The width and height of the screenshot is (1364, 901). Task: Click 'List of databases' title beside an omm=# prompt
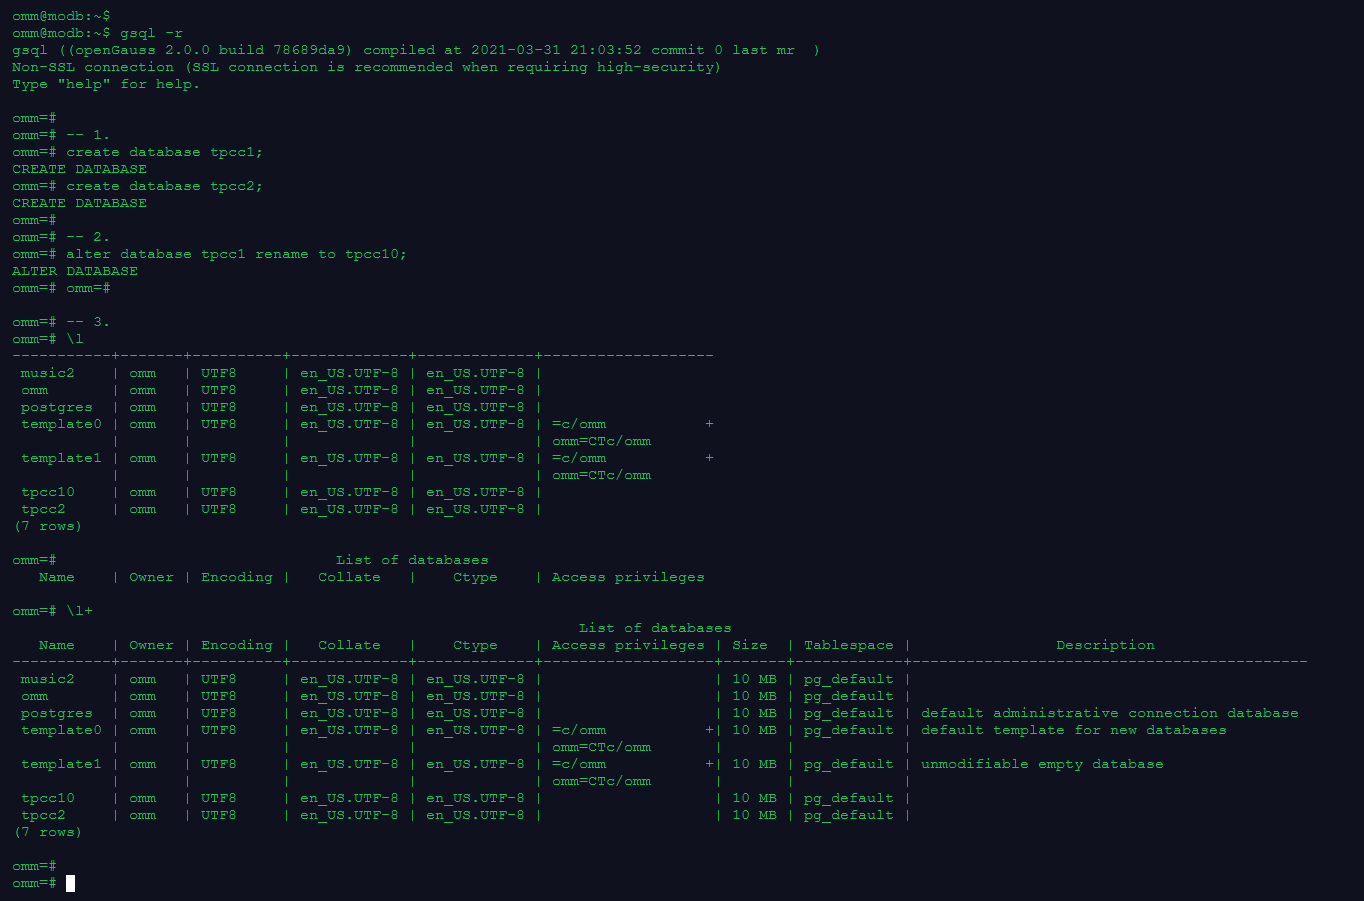412,560
